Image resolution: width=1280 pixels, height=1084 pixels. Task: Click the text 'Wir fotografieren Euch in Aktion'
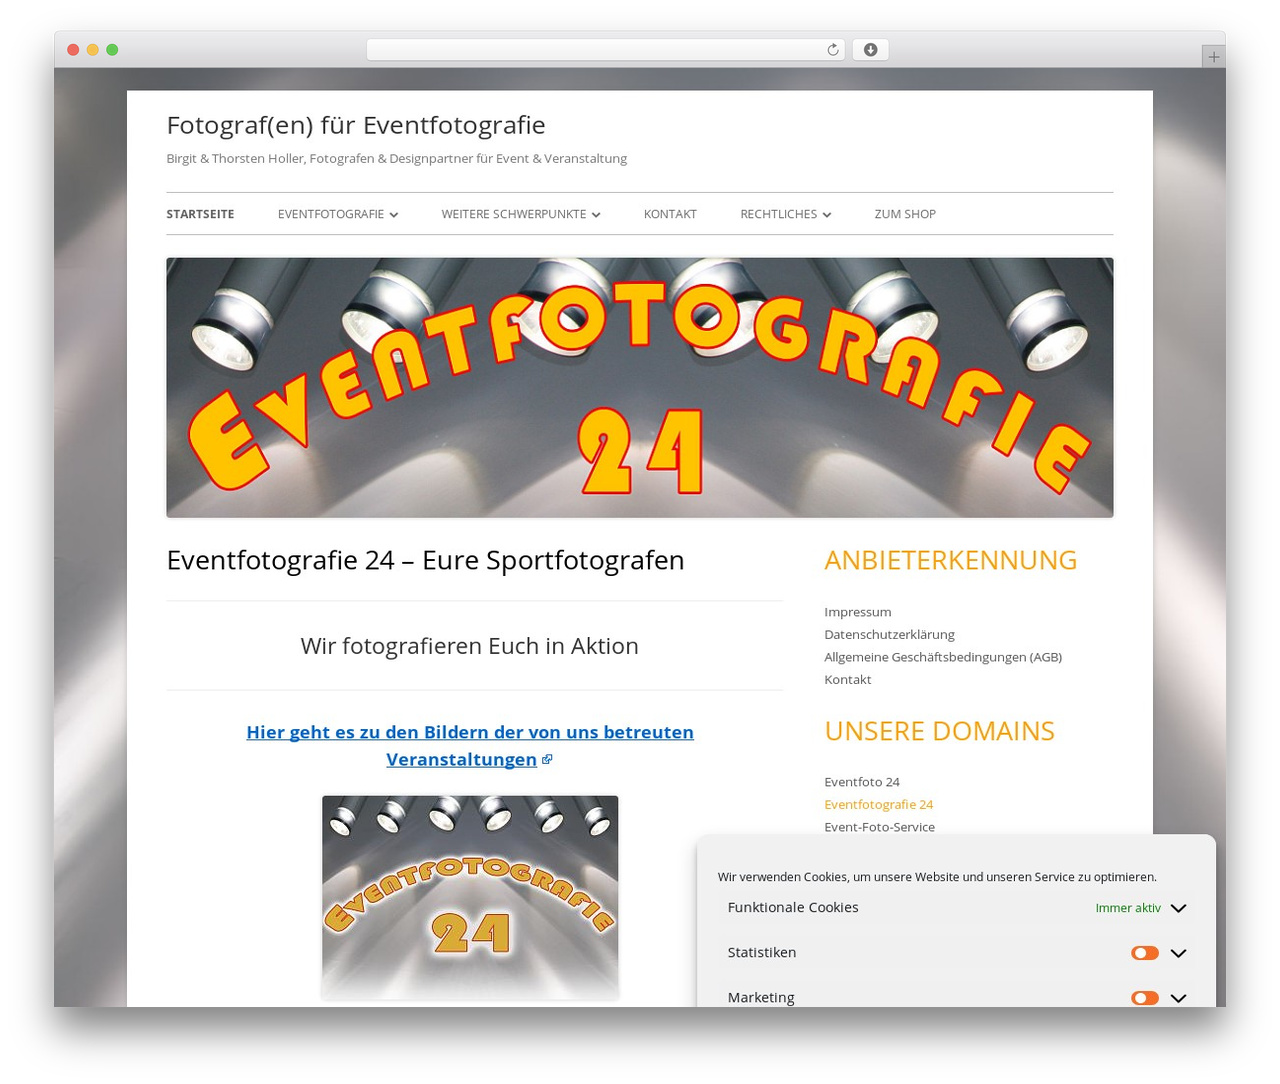(470, 646)
